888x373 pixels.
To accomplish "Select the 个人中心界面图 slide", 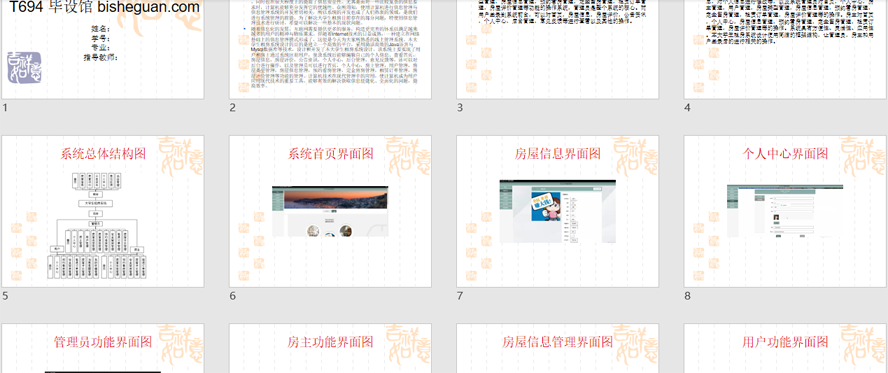I will [x=785, y=211].
